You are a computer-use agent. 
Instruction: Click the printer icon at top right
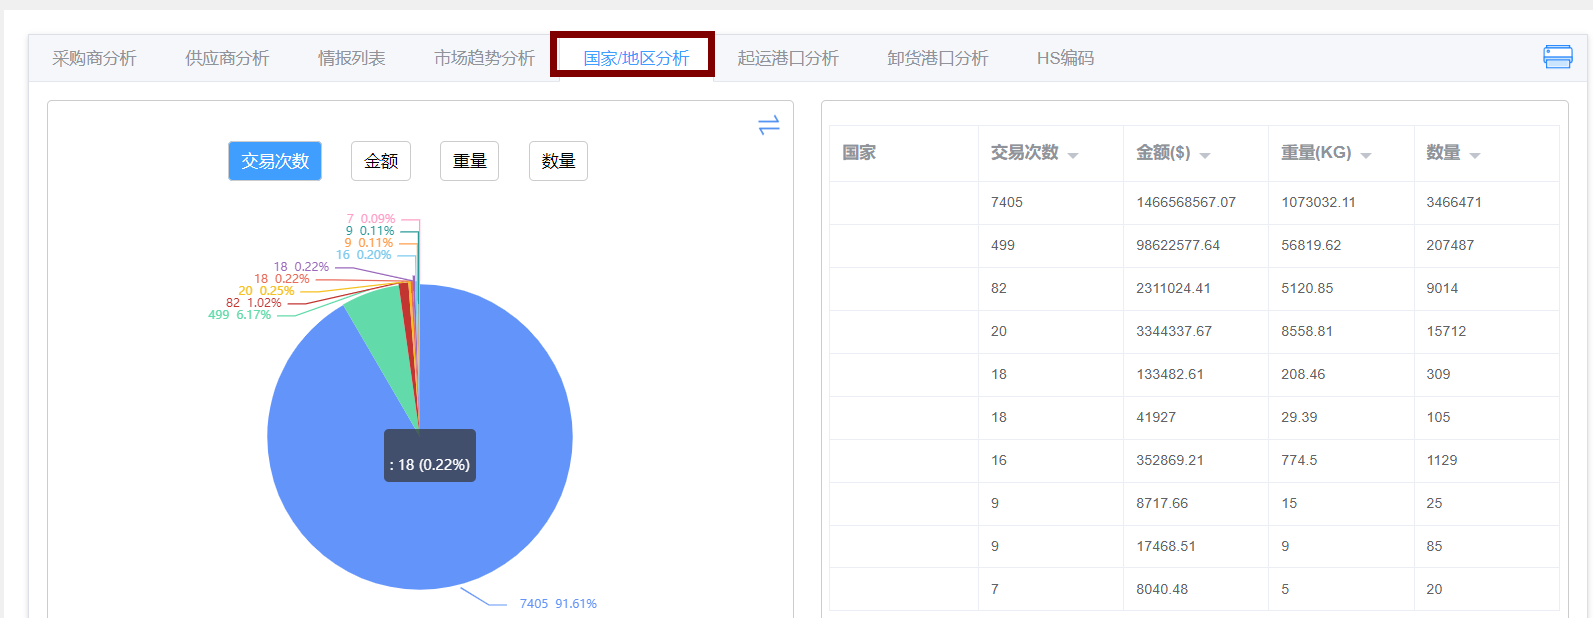click(x=1557, y=57)
